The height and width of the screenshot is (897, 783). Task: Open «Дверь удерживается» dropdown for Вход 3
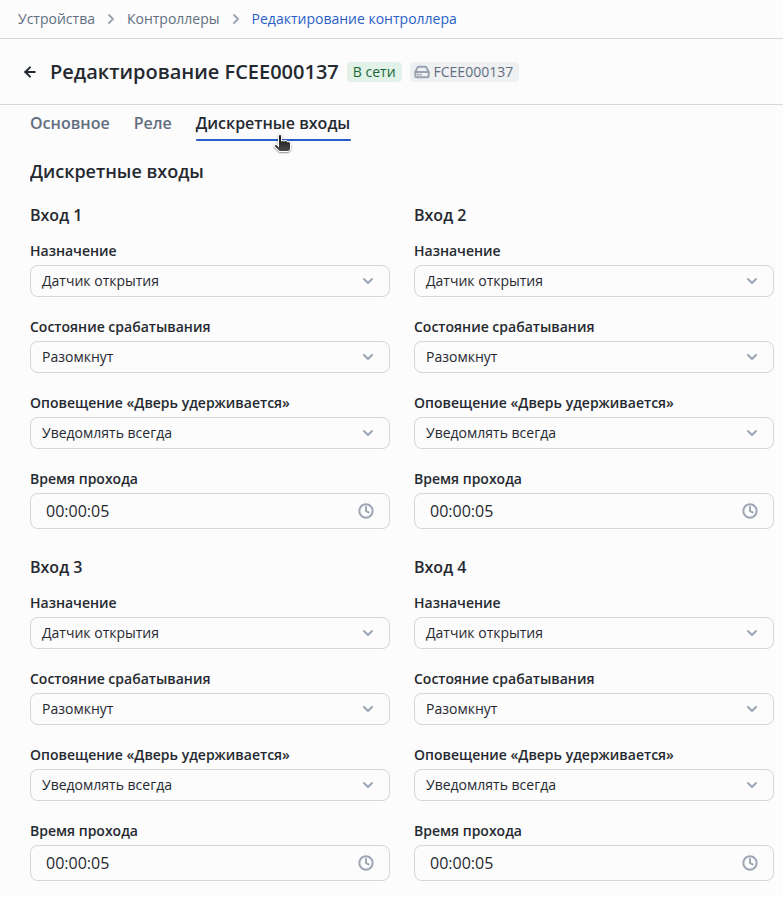pyautogui.click(x=209, y=785)
